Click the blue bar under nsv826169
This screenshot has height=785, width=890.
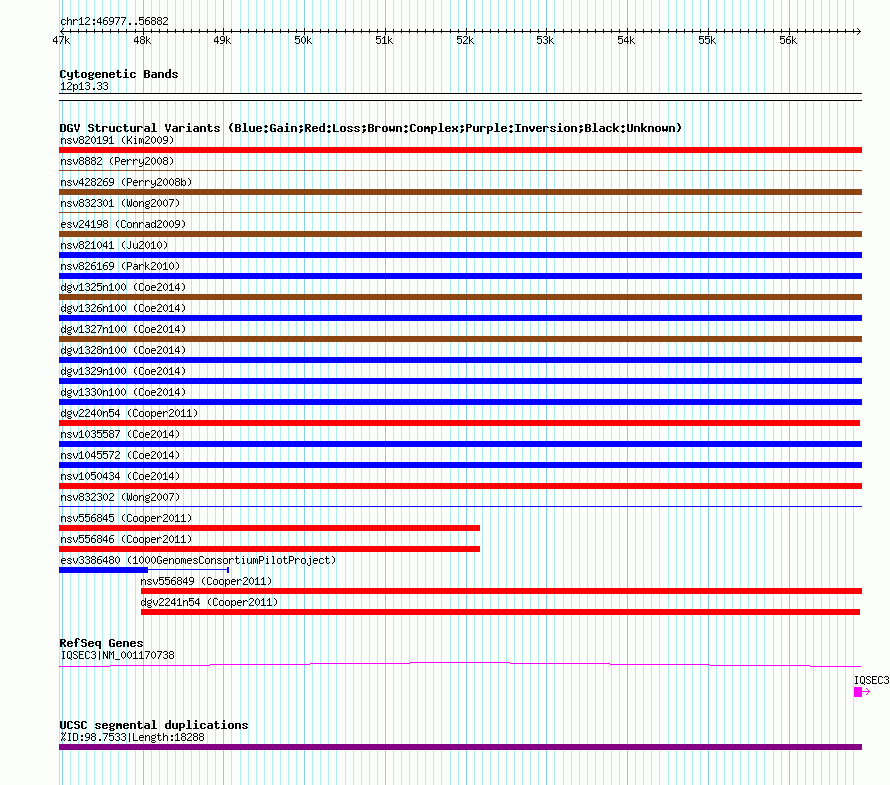(x=460, y=276)
